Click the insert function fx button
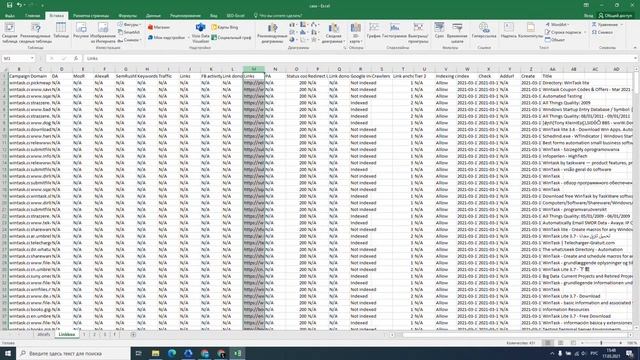Viewport: 640px width, 360px height. coord(76,58)
